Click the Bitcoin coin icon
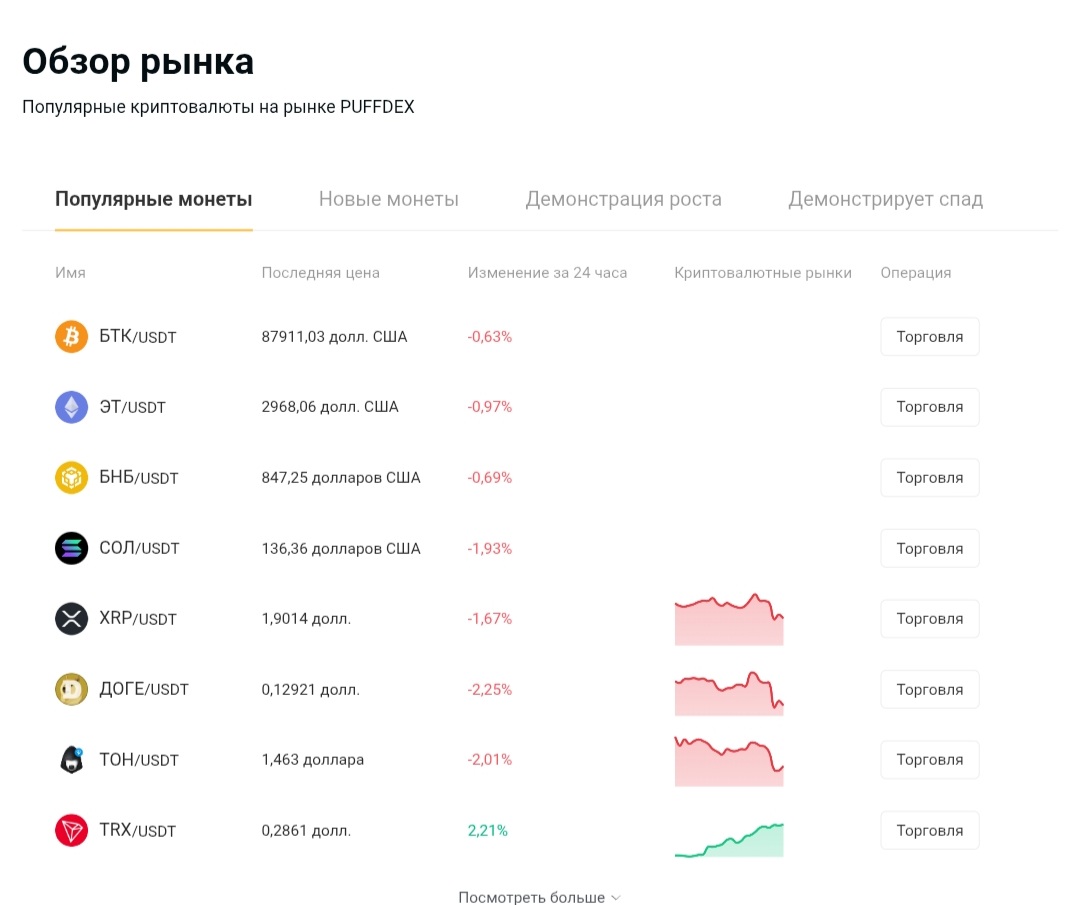Viewport: 1080px width, 905px height. click(x=72, y=337)
